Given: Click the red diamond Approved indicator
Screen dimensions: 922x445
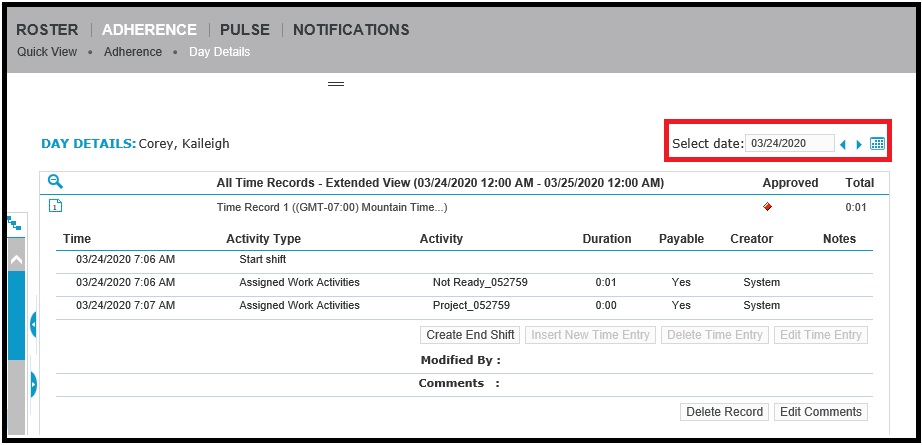Looking at the screenshot, I should (x=767, y=206).
